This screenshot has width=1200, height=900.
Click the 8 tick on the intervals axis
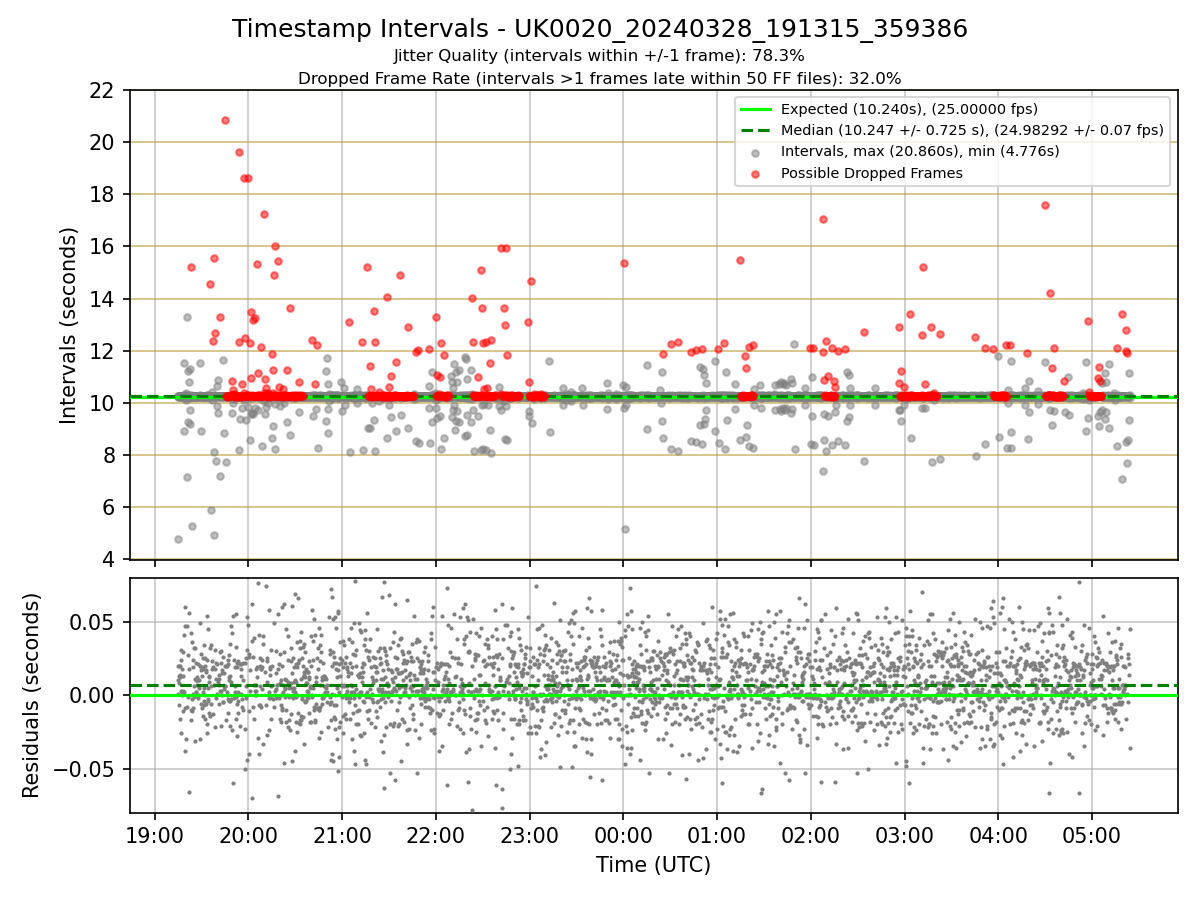point(108,455)
